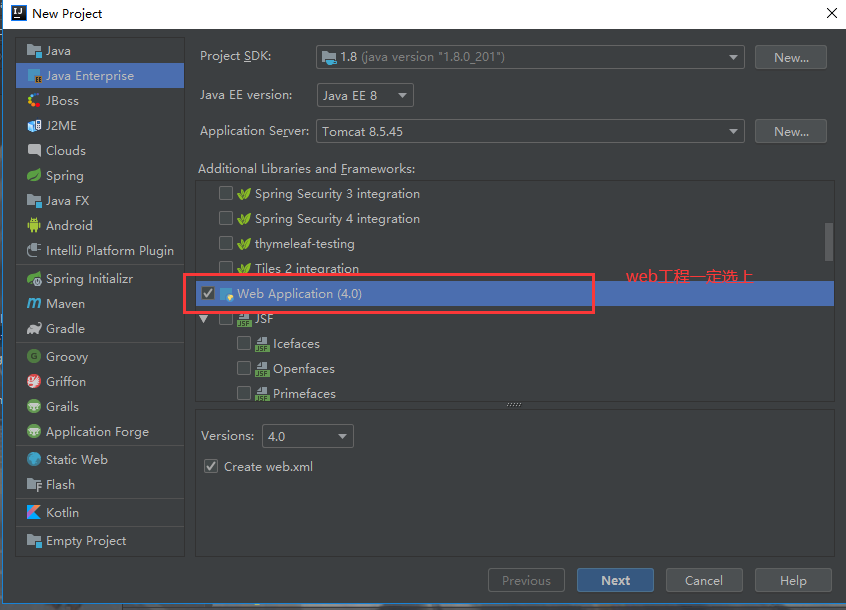This screenshot has height=610, width=846.
Task: Click New... button next to Application Server
Action: [790, 131]
